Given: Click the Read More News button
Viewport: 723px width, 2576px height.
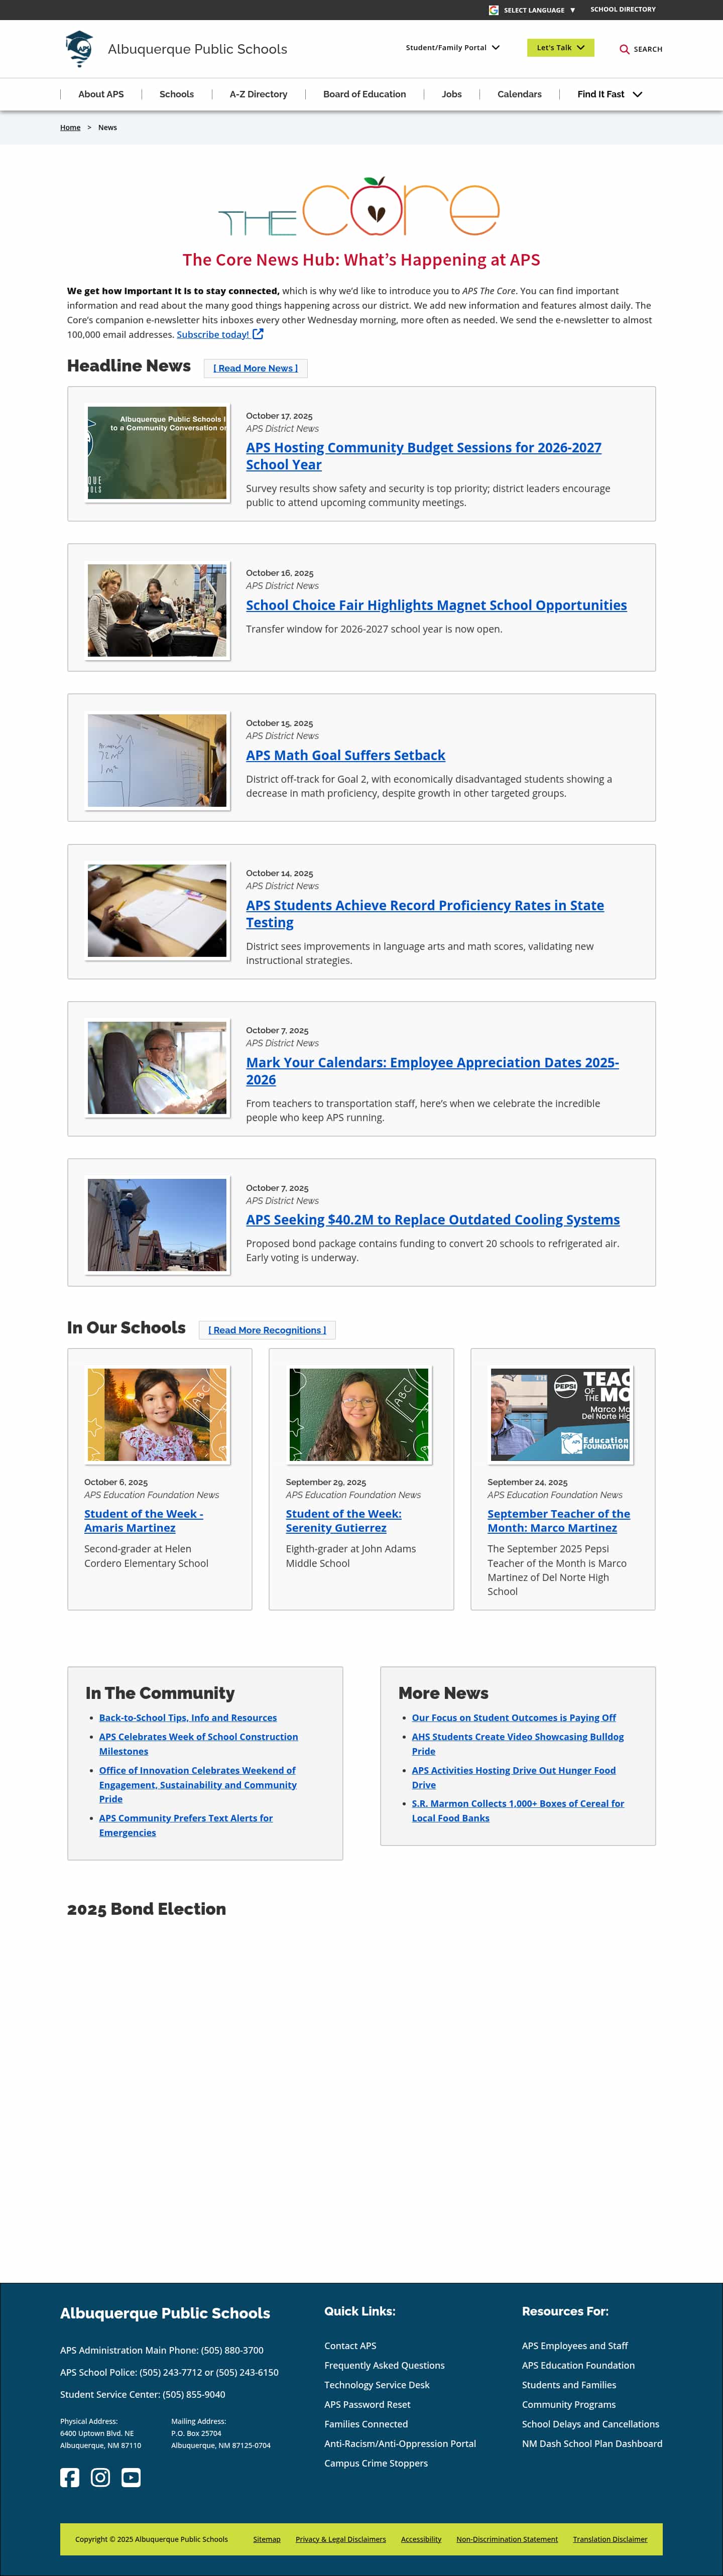Looking at the screenshot, I should pos(256,368).
